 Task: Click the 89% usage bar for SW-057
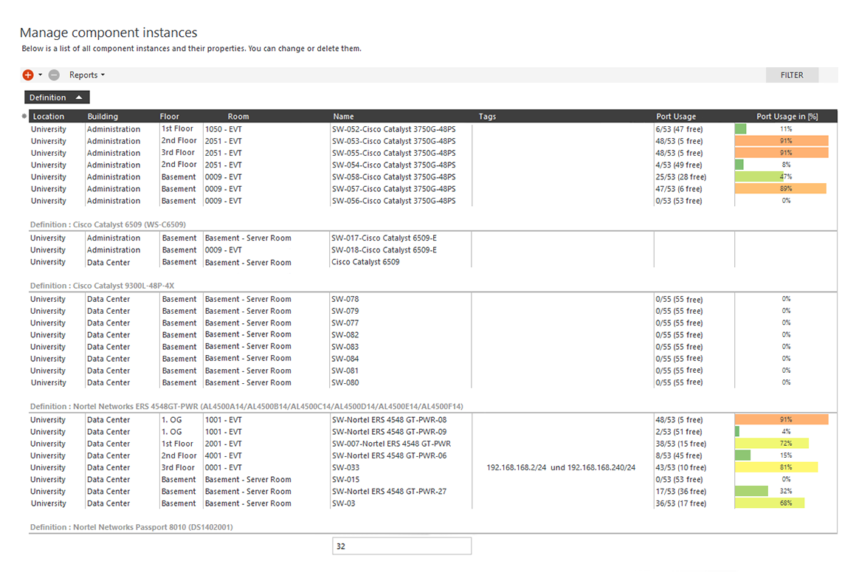[x=780, y=189]
